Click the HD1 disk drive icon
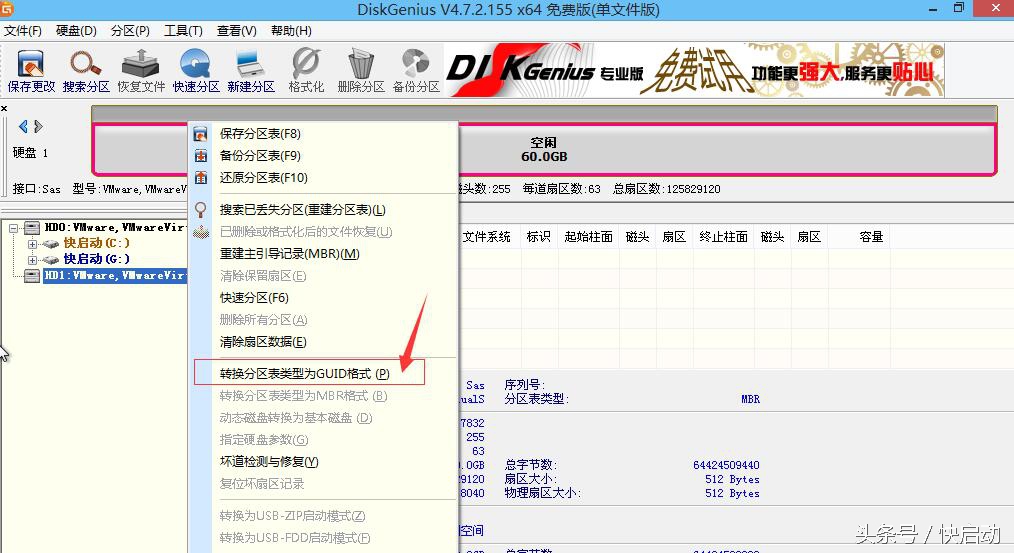Viewport: 1014px width, 553px height. 32,276
